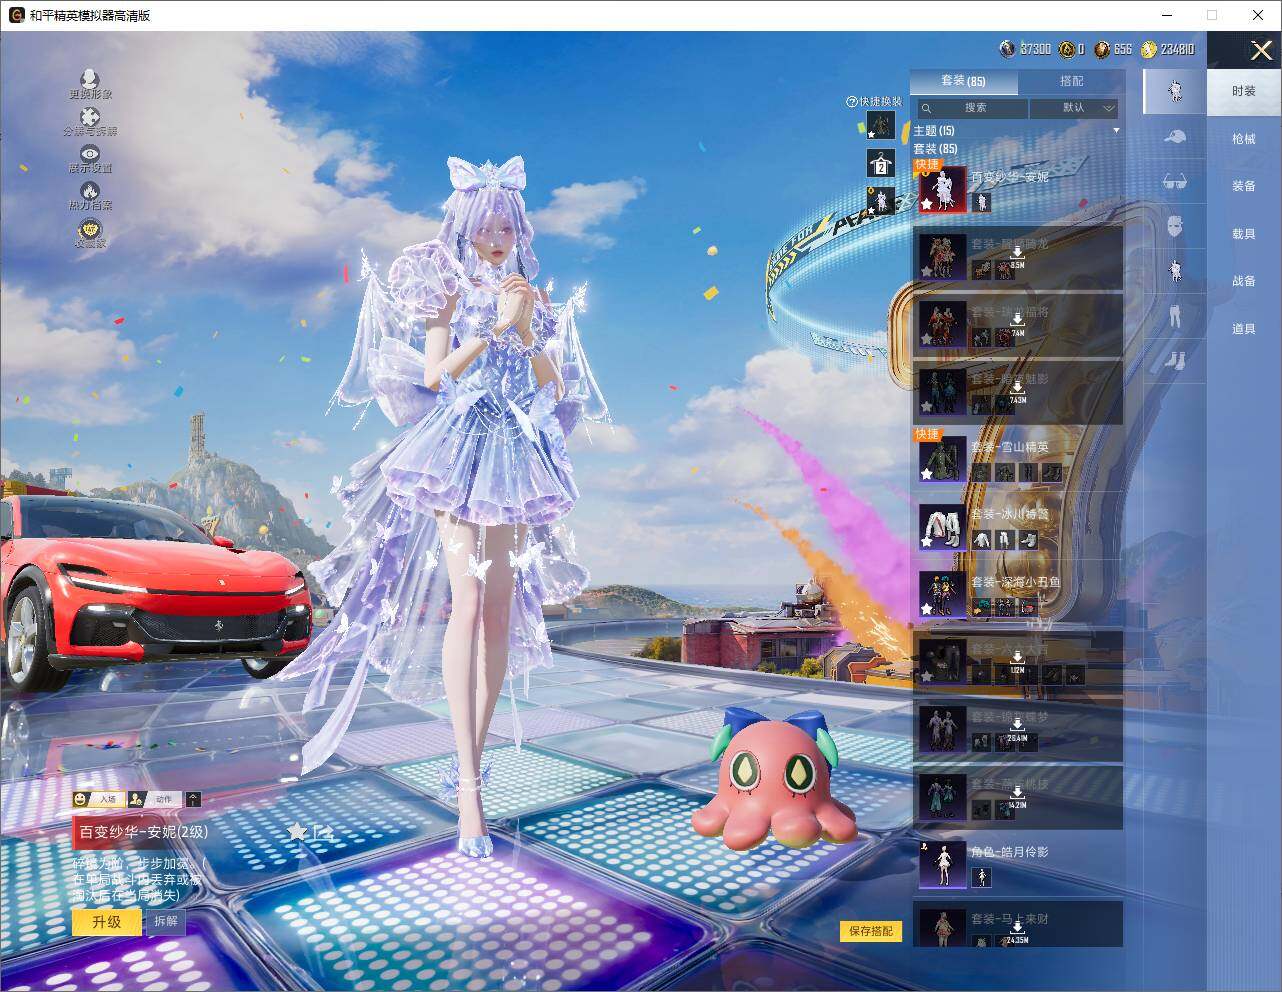Viewport: 1282px width, 992px height.
Task: Select the face mask category icon
Action: [x=1175, y=226]
